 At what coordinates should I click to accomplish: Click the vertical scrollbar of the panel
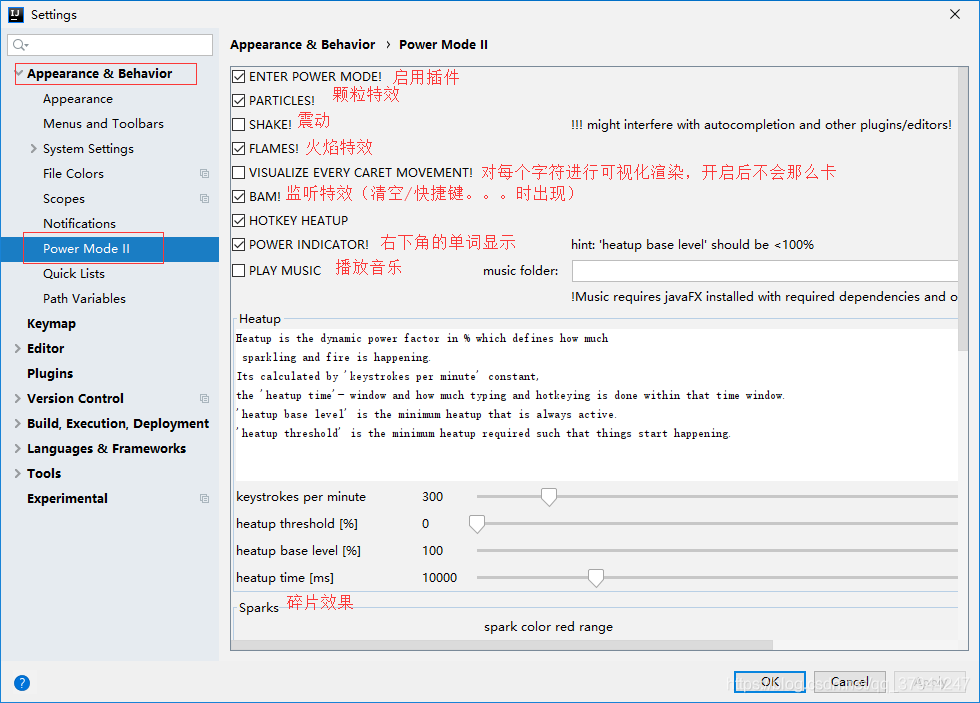coord(963,209)
